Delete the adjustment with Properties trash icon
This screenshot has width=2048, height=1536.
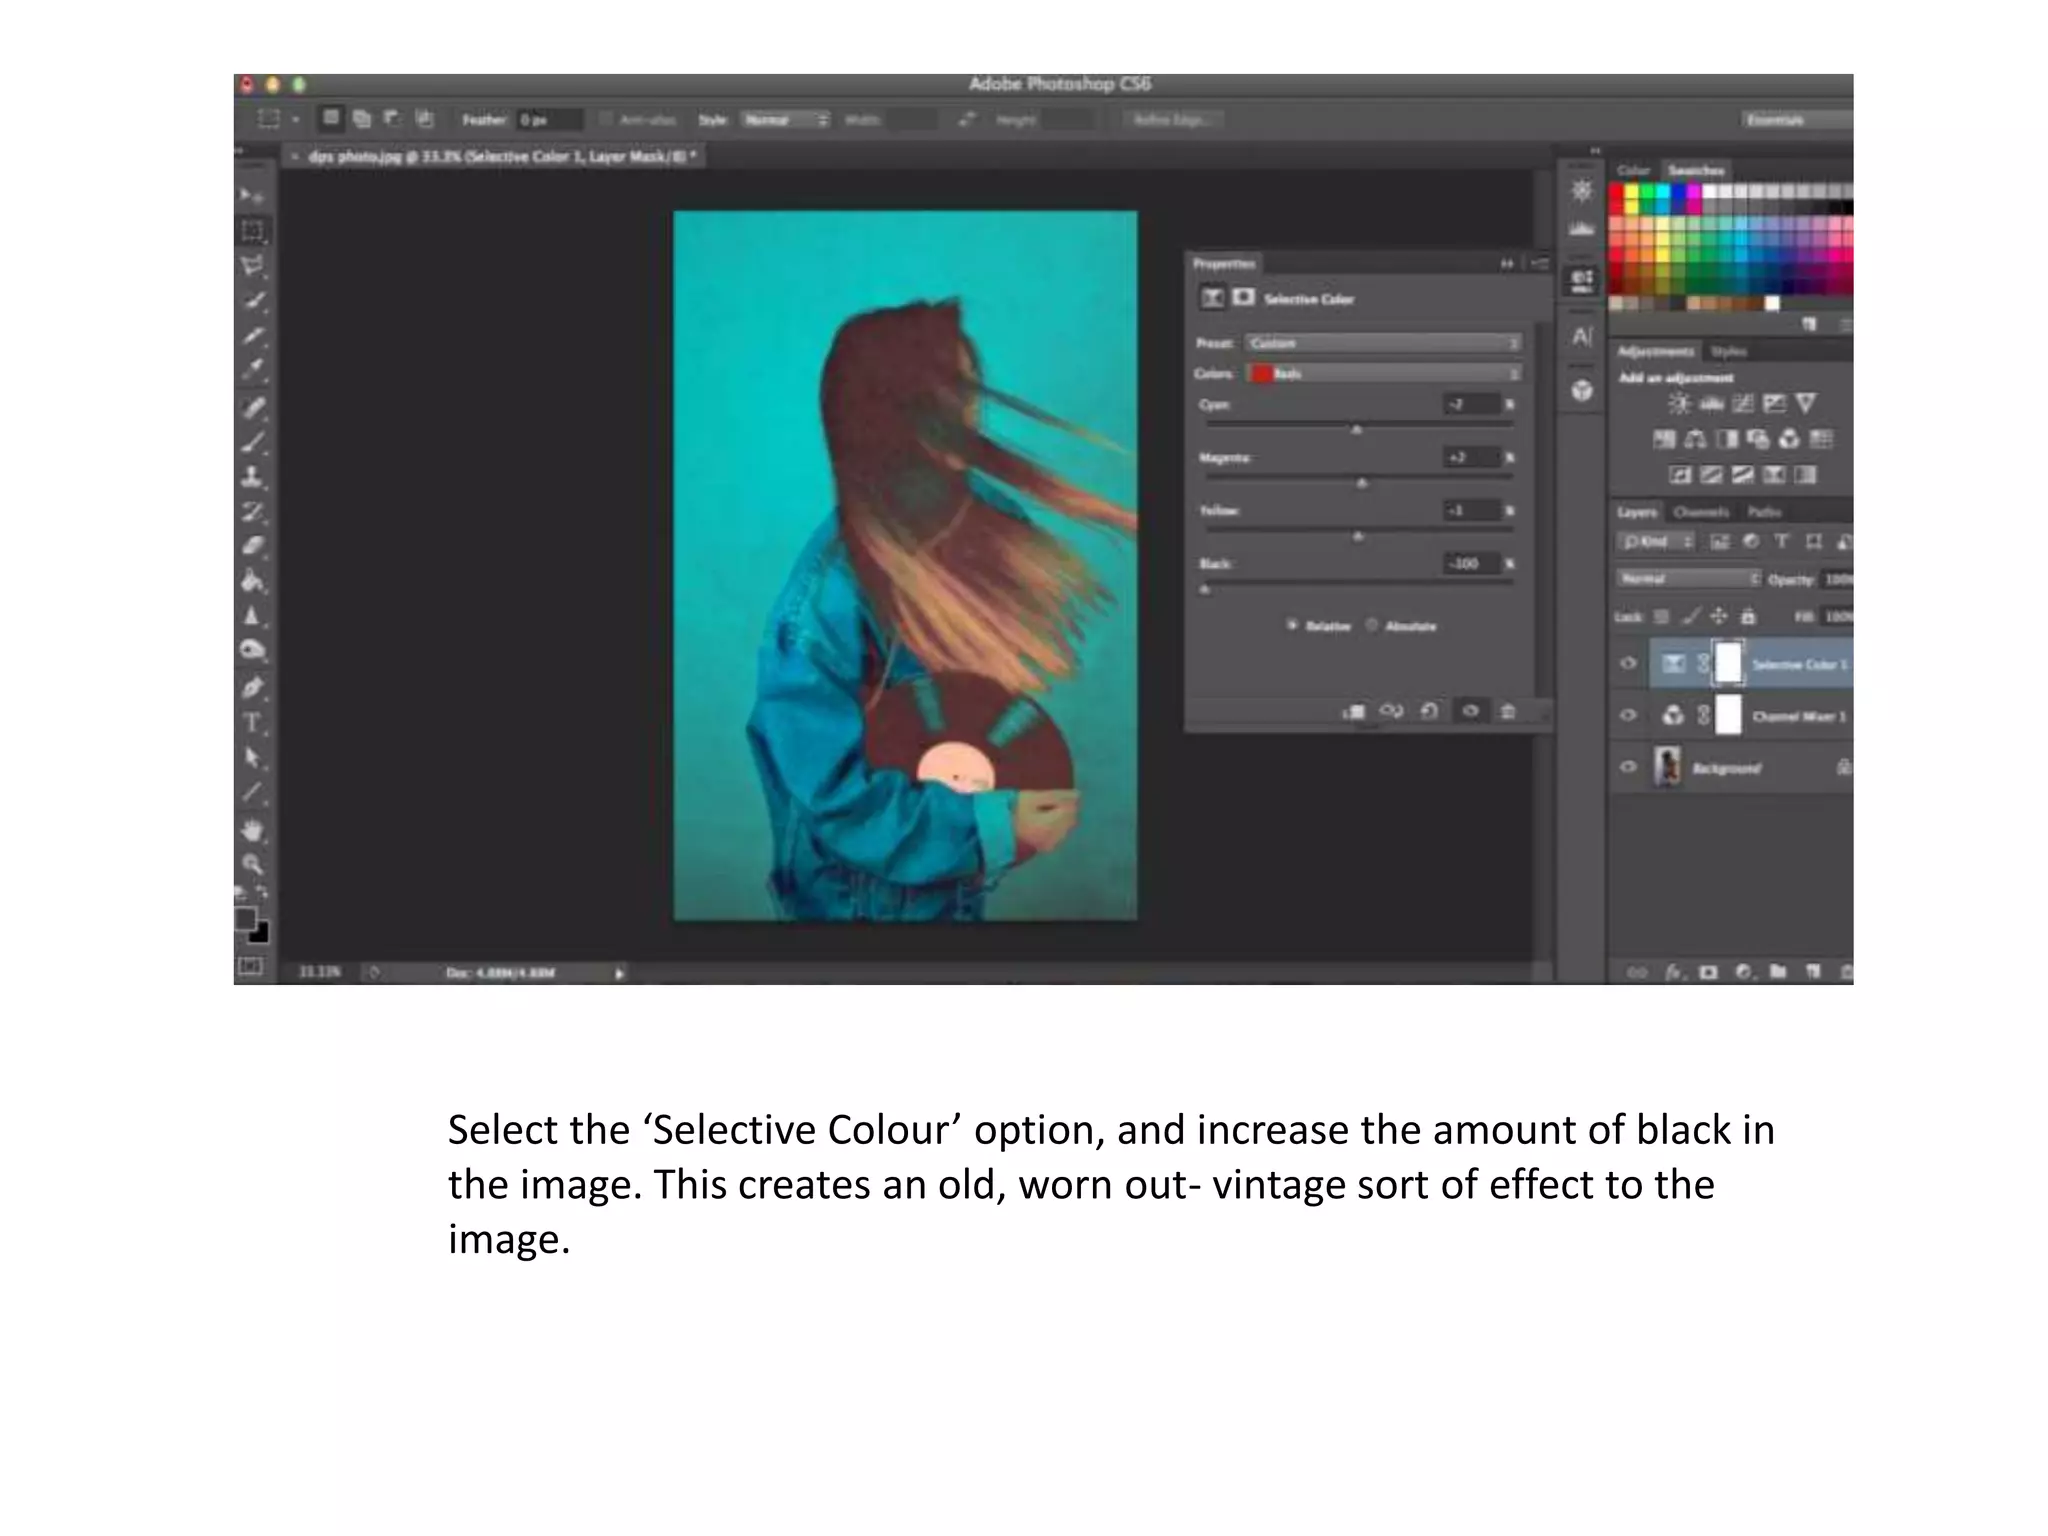[1507, 711]
